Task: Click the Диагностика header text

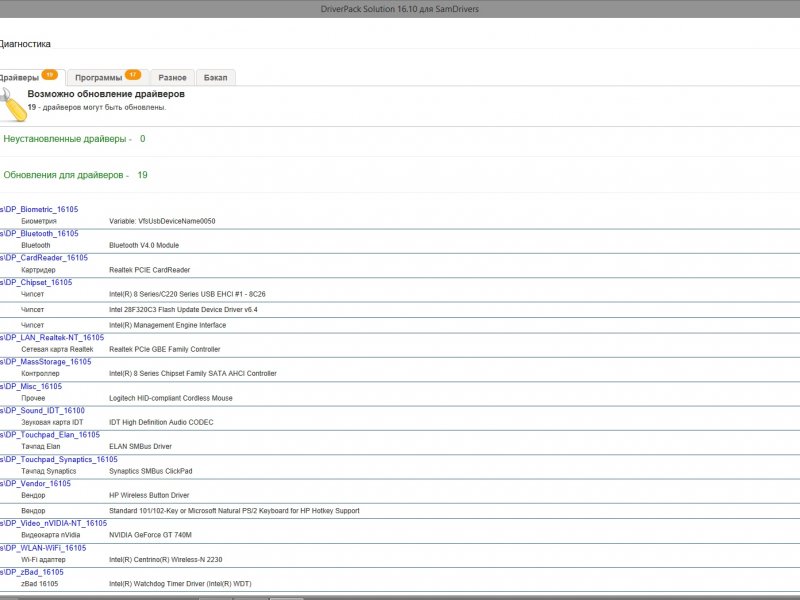Action: (25, 44)
